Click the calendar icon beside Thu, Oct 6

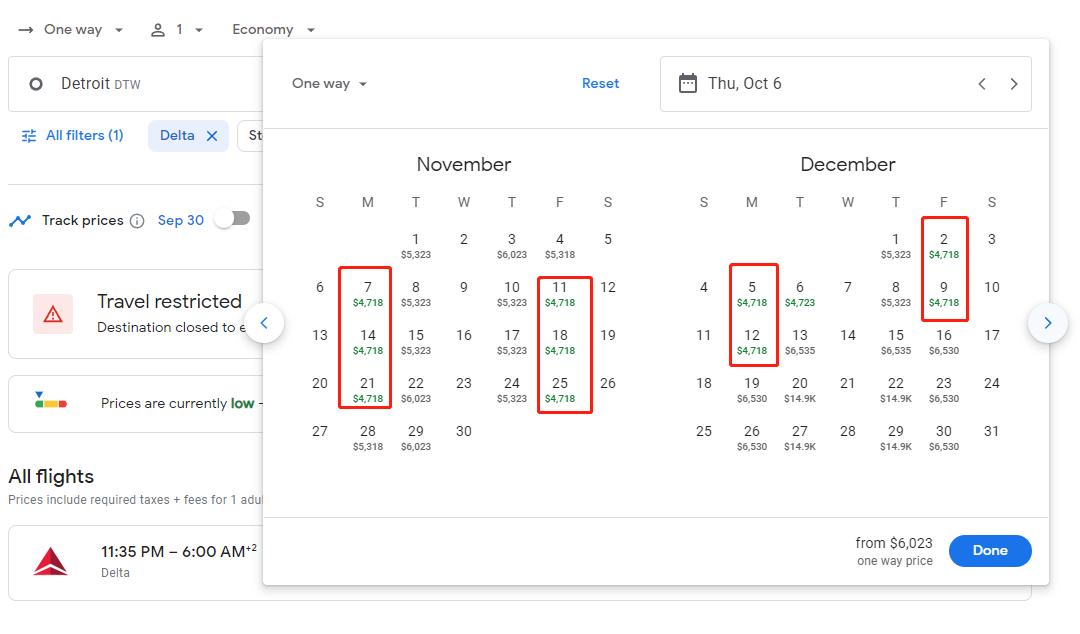(687, 84)
